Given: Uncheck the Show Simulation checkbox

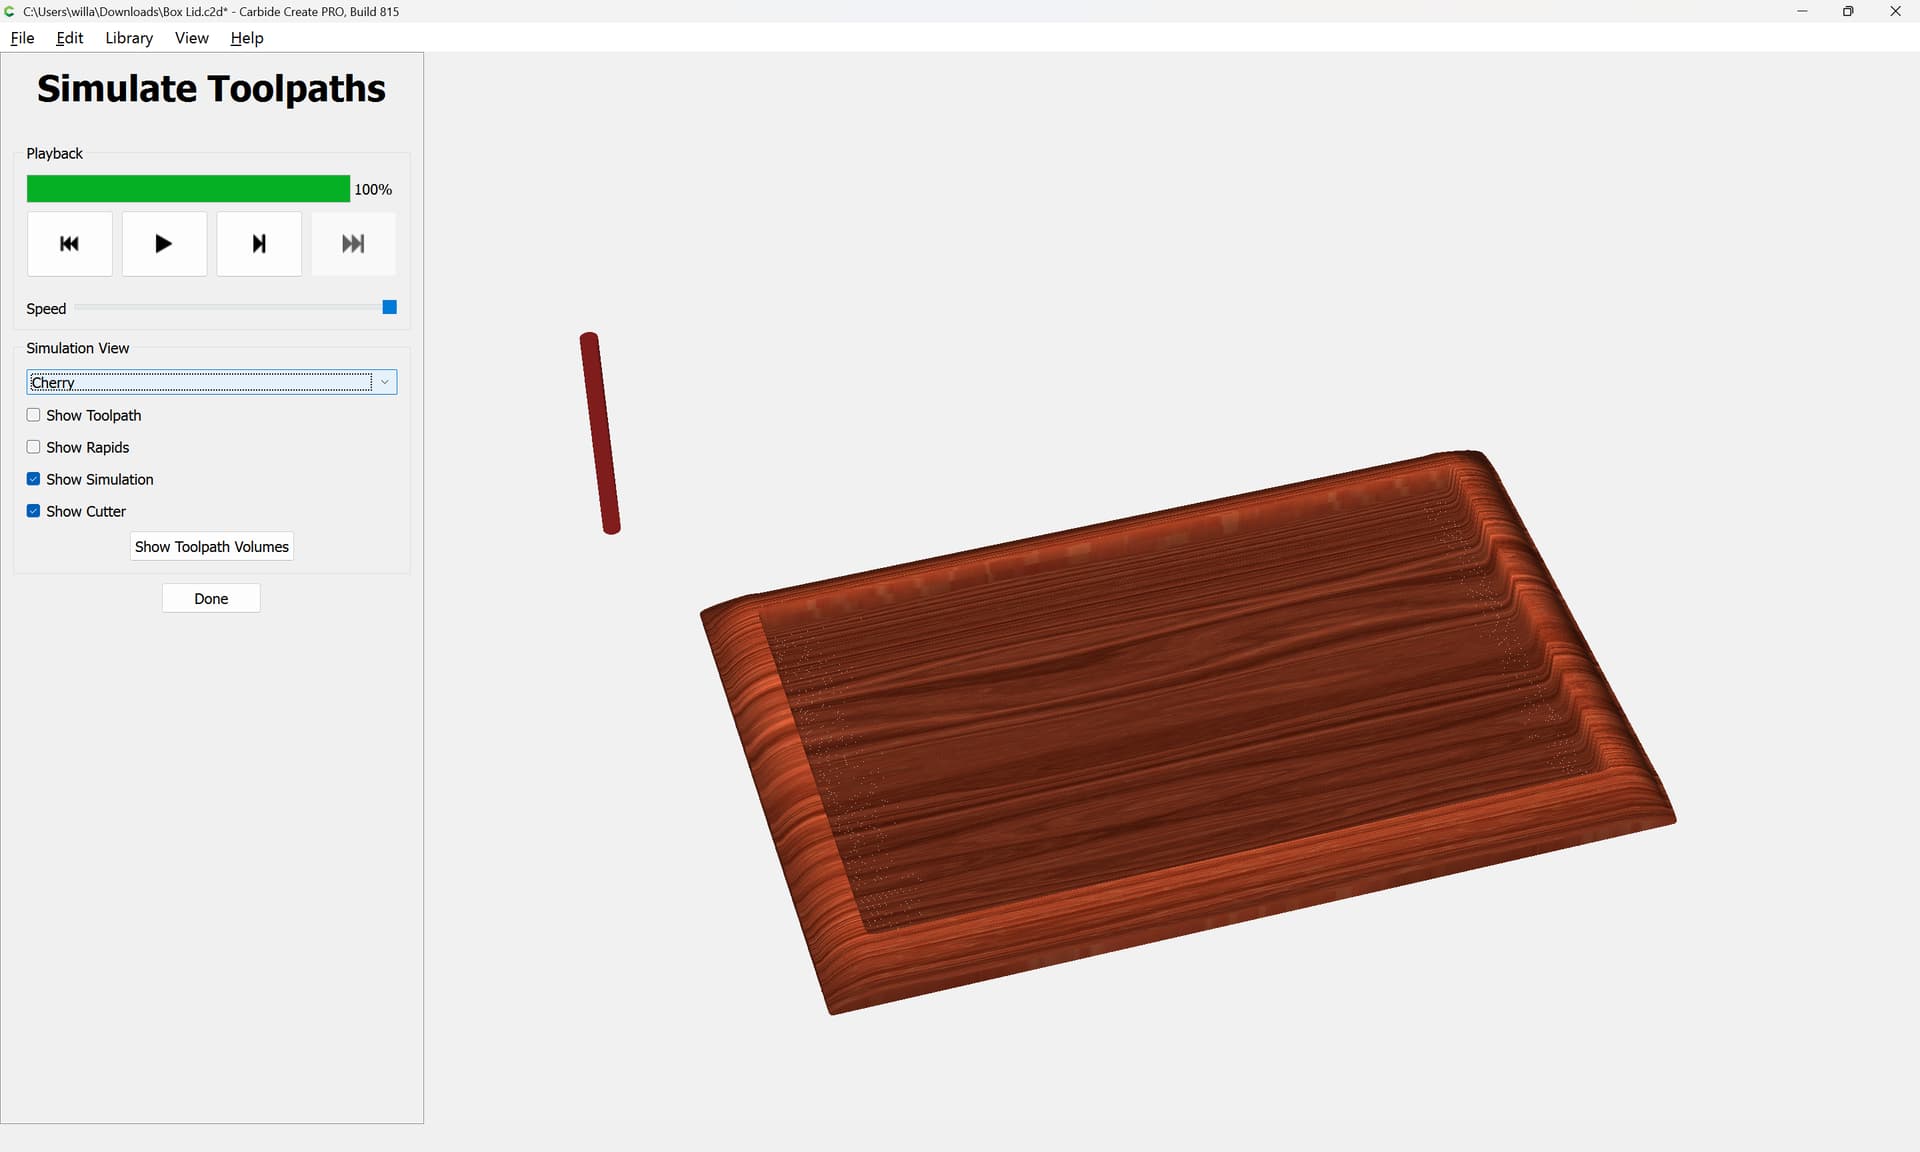Looking at the screenshot, I should click(x=33, y=479).
